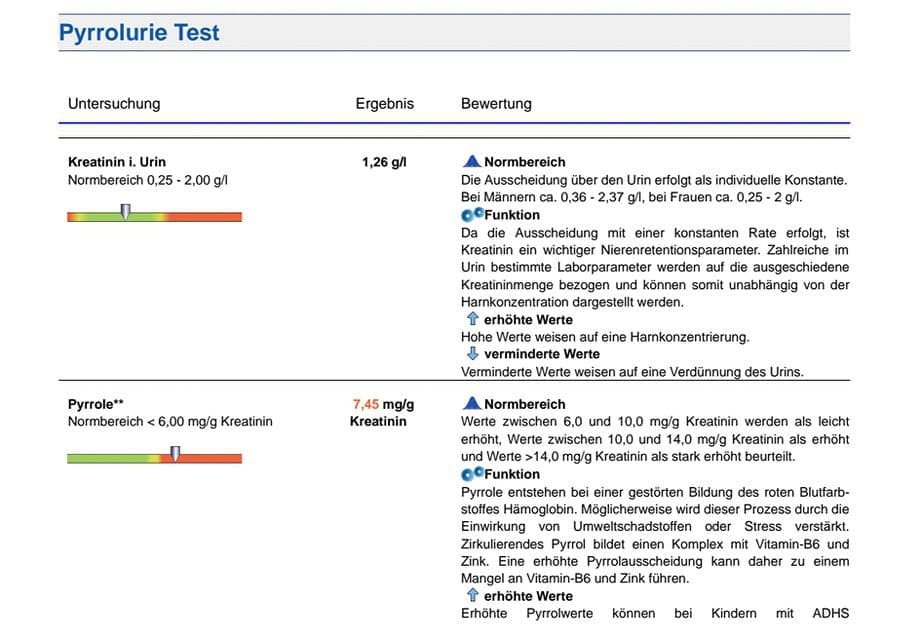Click the Normbereich triangle icon under Pyrrole

point(472,404)
